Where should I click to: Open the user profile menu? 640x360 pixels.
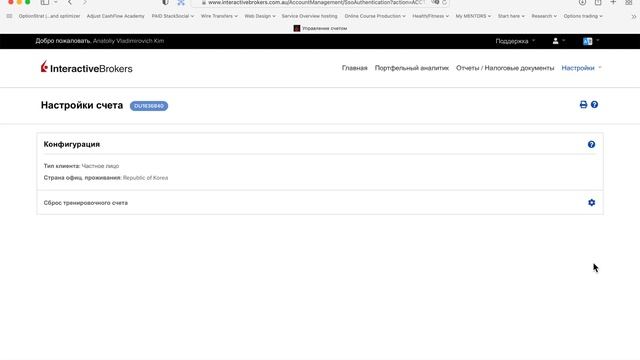coord(558,41)
